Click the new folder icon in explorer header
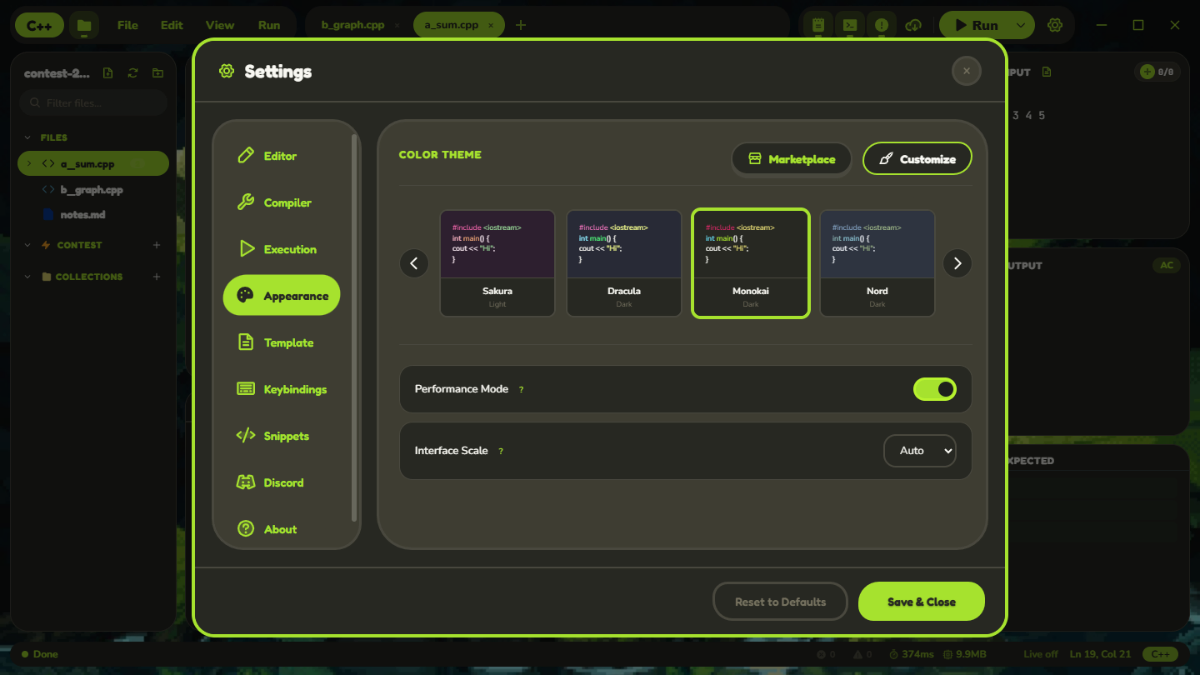This screenshot has height=675, width=1200. (x=158, y=73)
